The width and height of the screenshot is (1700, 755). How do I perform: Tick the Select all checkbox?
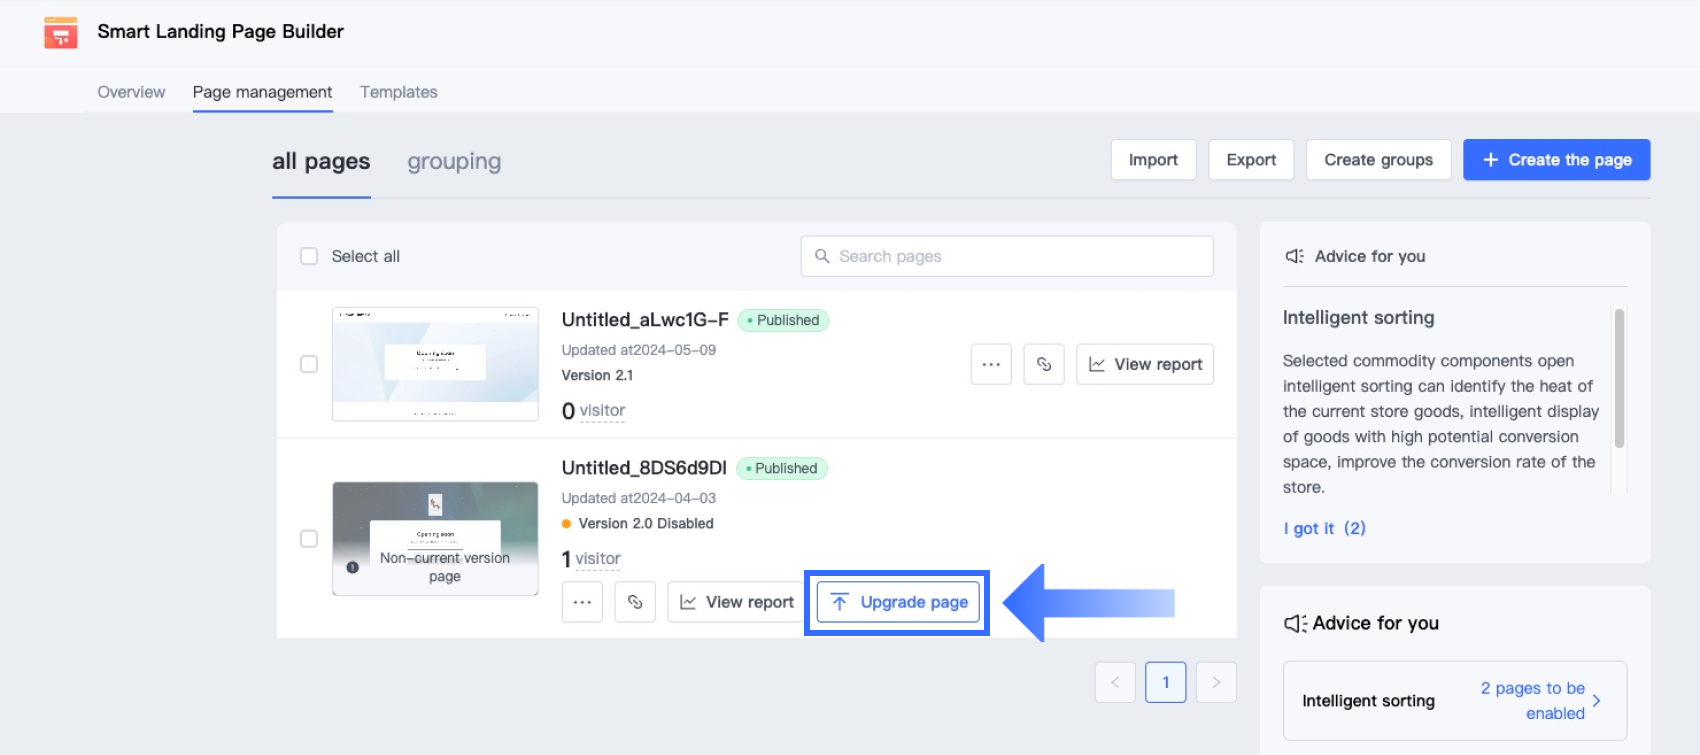309,256
